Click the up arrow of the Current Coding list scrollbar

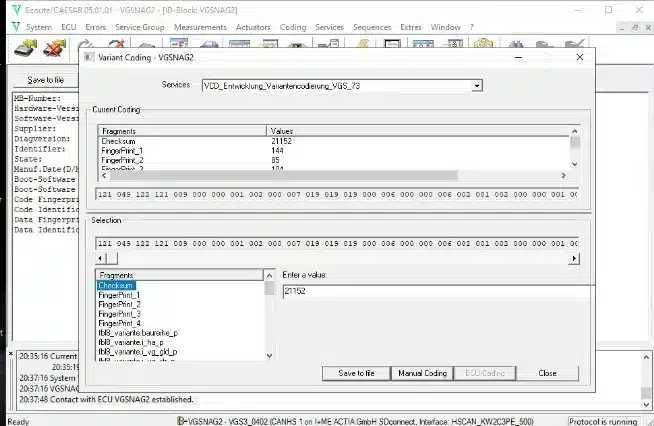(574, 131)
